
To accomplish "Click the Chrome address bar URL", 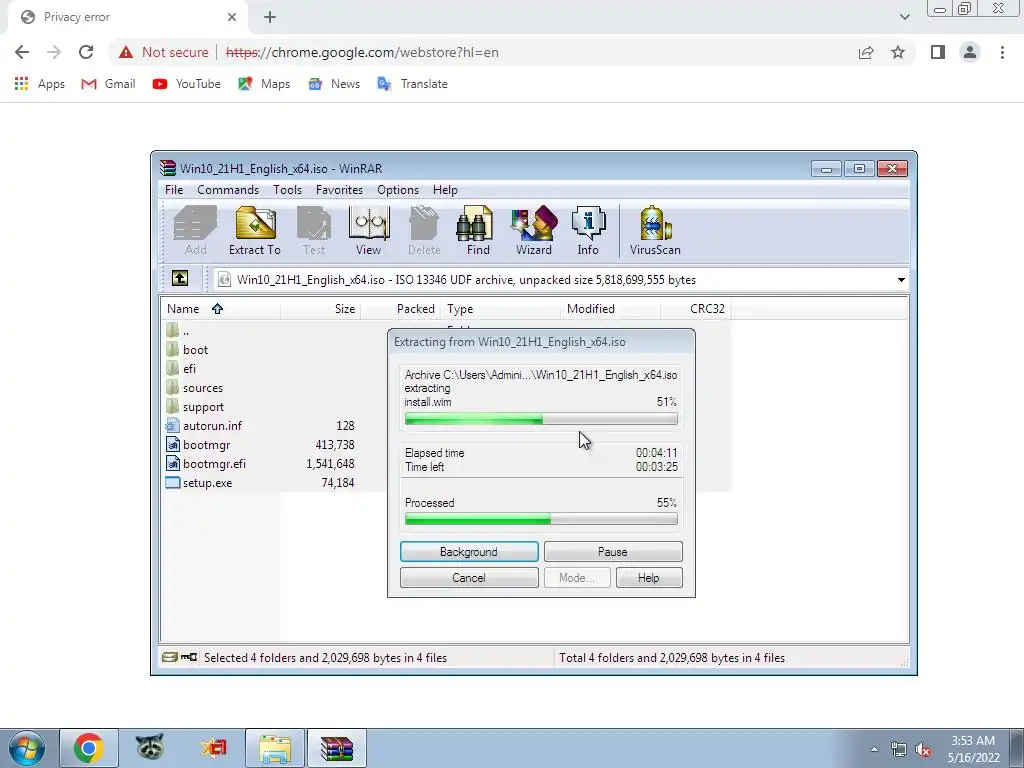I will (362, 52).
